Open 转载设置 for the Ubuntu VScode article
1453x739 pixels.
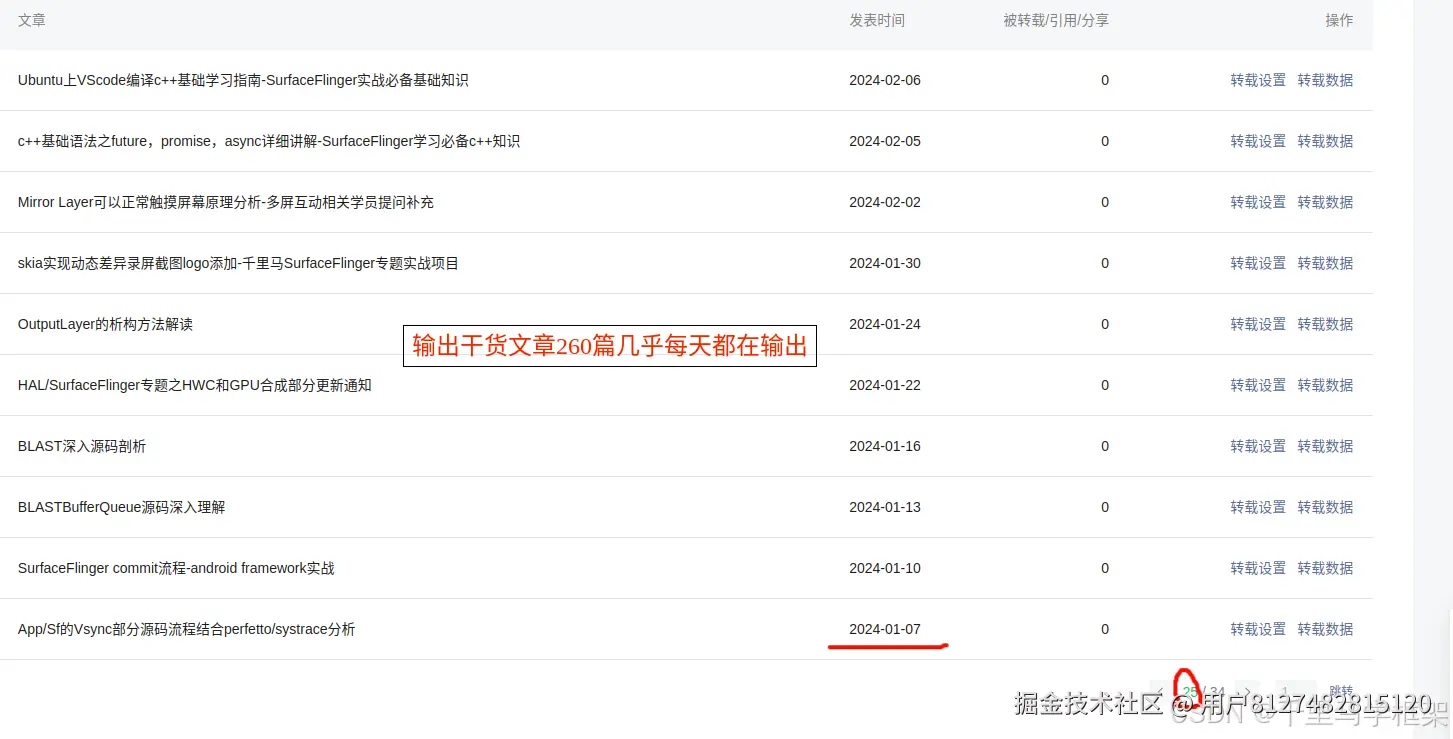pos(1258,80)
